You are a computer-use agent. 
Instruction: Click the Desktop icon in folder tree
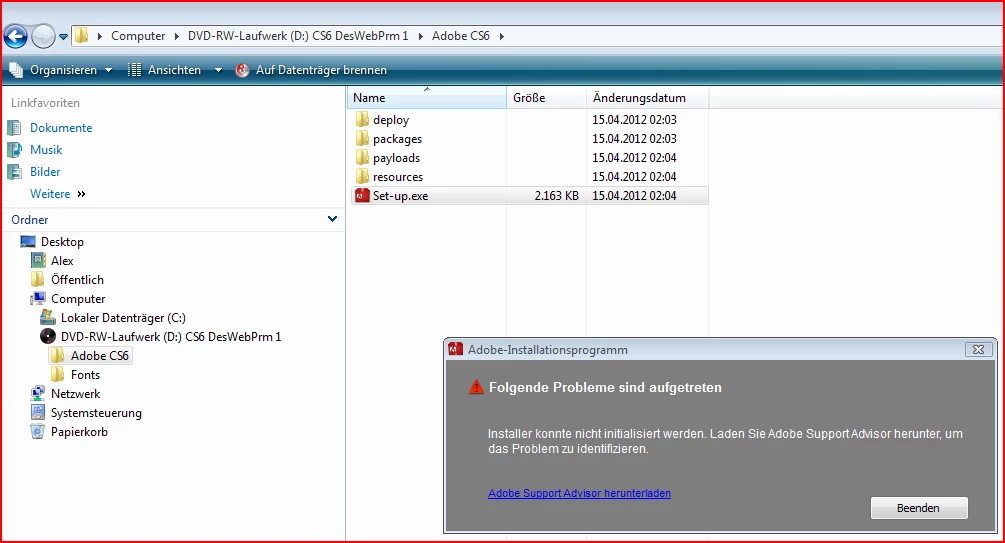click(28, 242)
